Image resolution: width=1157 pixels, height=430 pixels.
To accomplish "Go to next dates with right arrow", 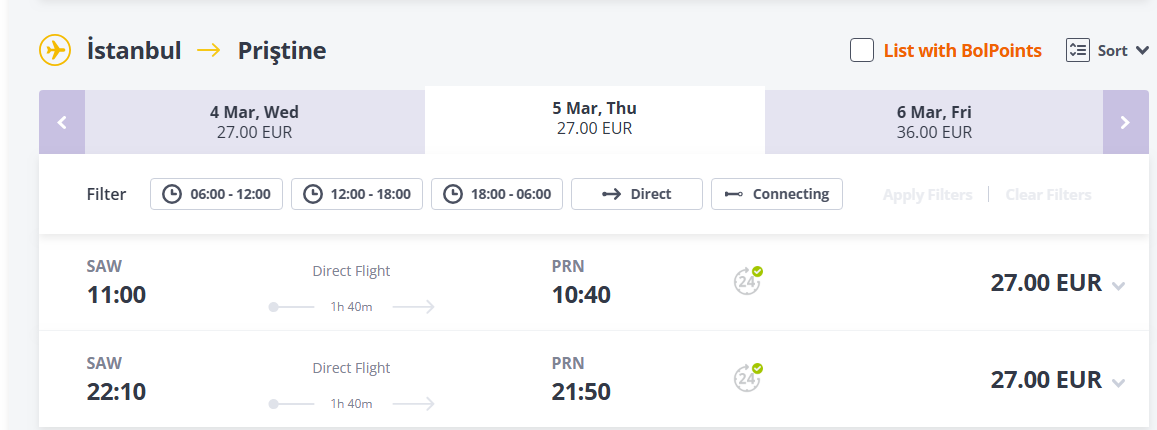I will (1125, 122).
